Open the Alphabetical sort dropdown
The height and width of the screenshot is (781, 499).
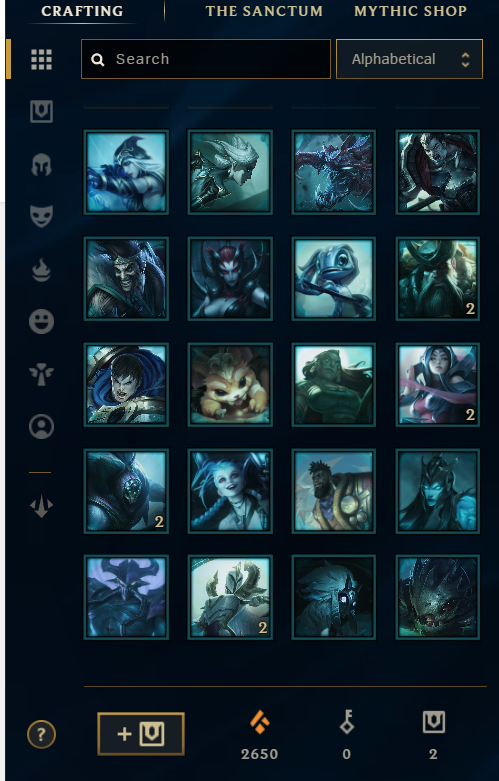409,59
